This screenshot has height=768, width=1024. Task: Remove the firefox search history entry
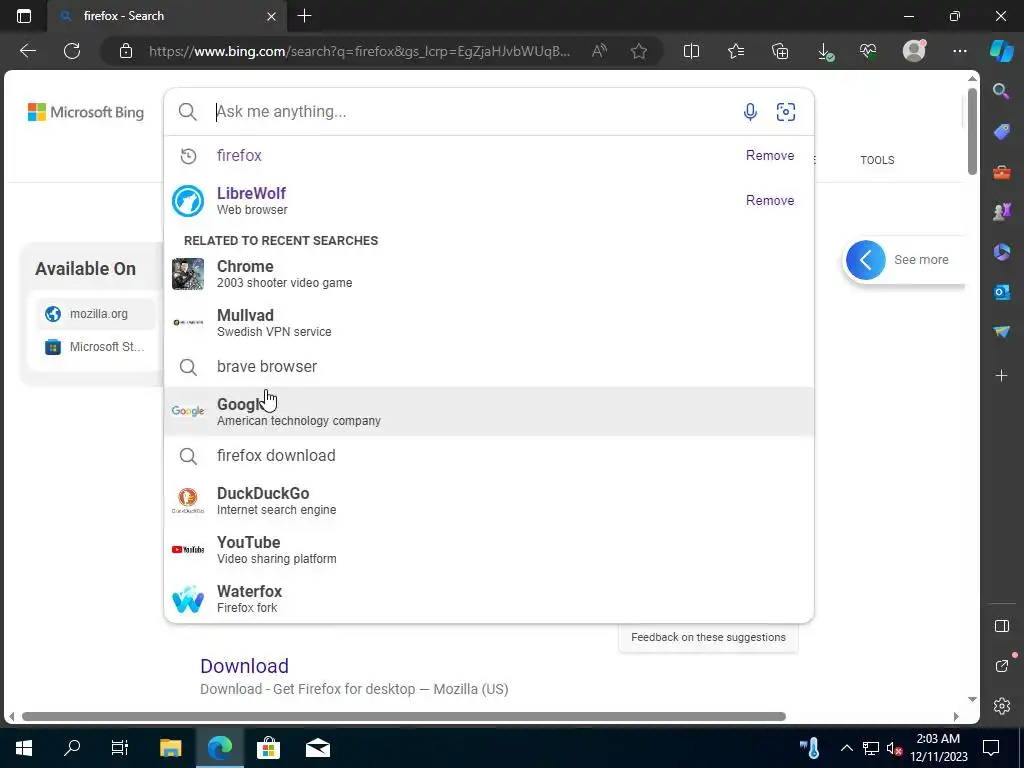(x=770, y=155)
